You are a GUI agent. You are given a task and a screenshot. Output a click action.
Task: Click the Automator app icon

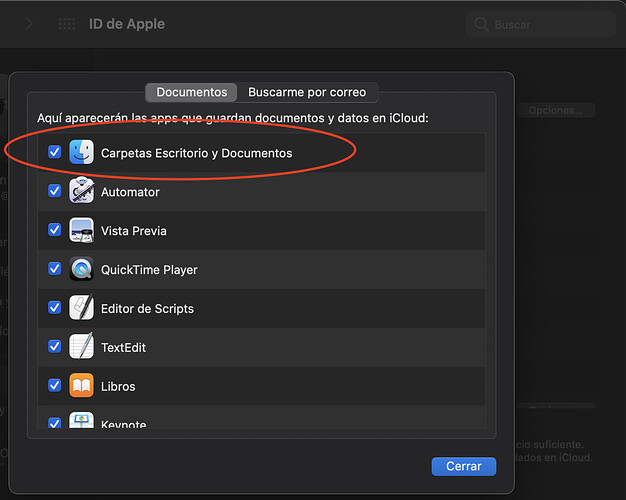[81, 191]
